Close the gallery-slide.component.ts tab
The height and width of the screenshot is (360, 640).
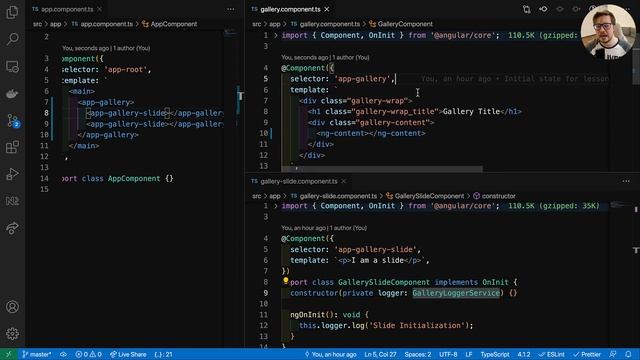[x=344, y=181]
